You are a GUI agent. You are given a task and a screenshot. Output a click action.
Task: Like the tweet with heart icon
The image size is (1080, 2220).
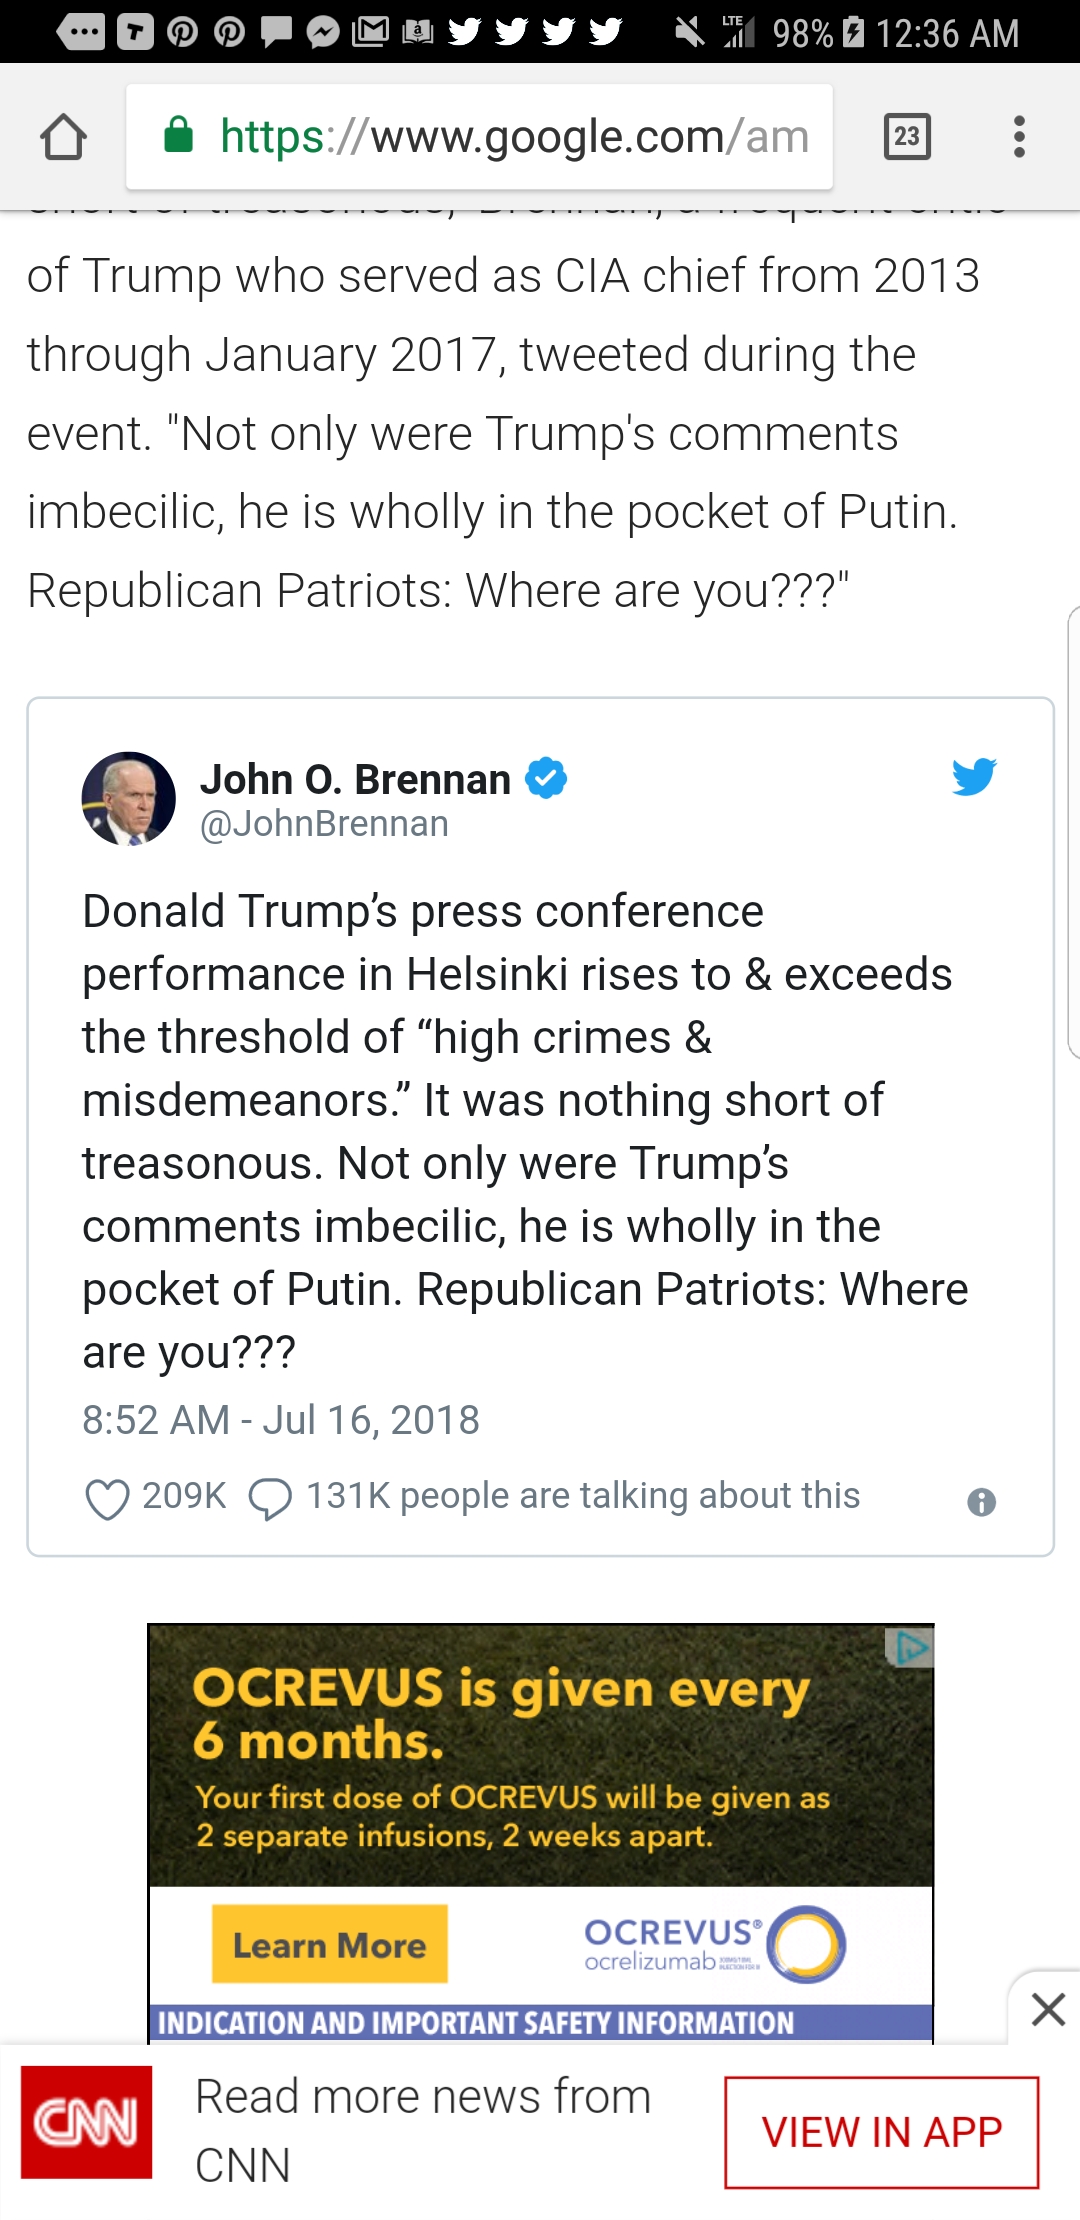coord(107,1498)
